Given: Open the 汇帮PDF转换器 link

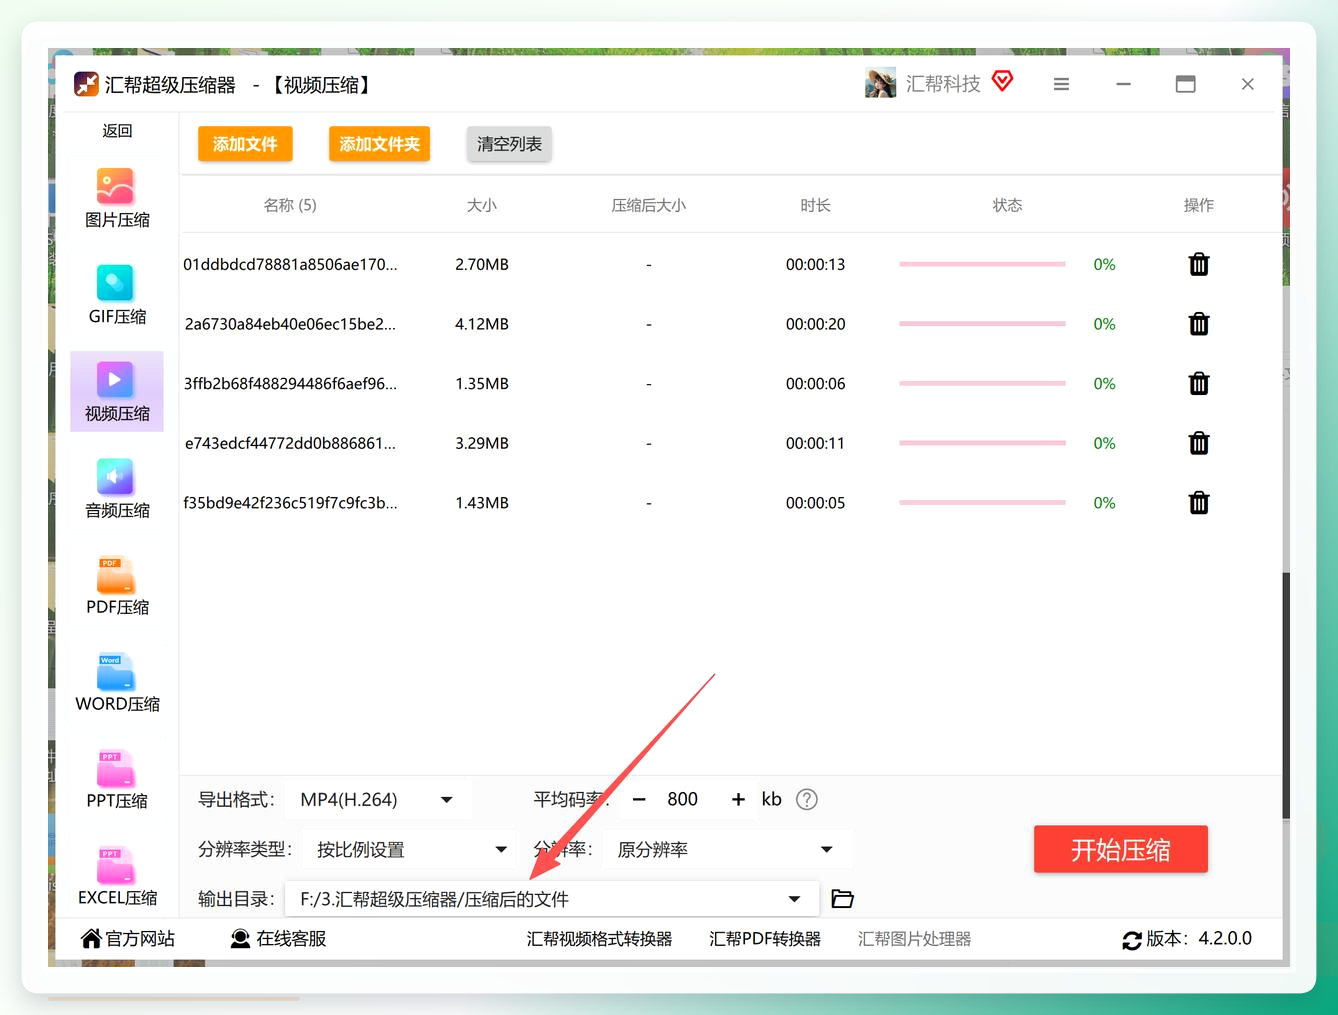Looking at the screenshot, I should (765, 939).
